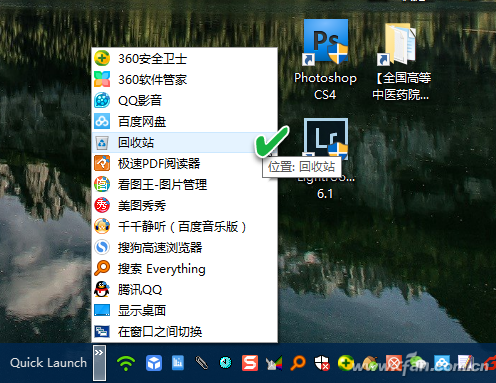Click the red crossed-circle taskbar icon

(x=394, y=363)
